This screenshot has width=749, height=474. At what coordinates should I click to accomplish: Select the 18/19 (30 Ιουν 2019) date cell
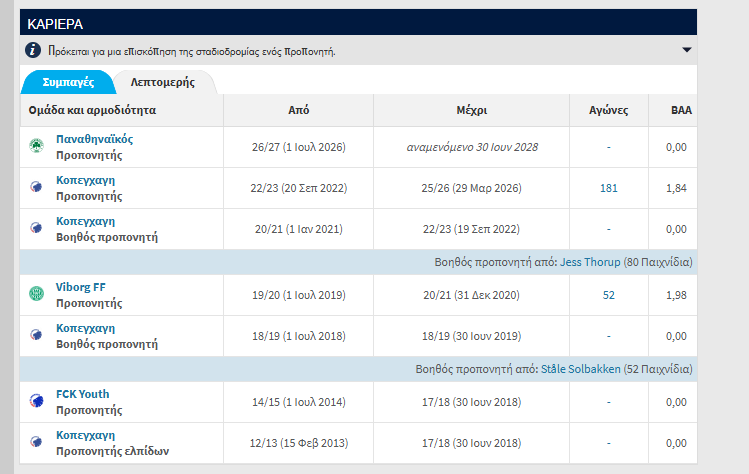tap(471, 336)
